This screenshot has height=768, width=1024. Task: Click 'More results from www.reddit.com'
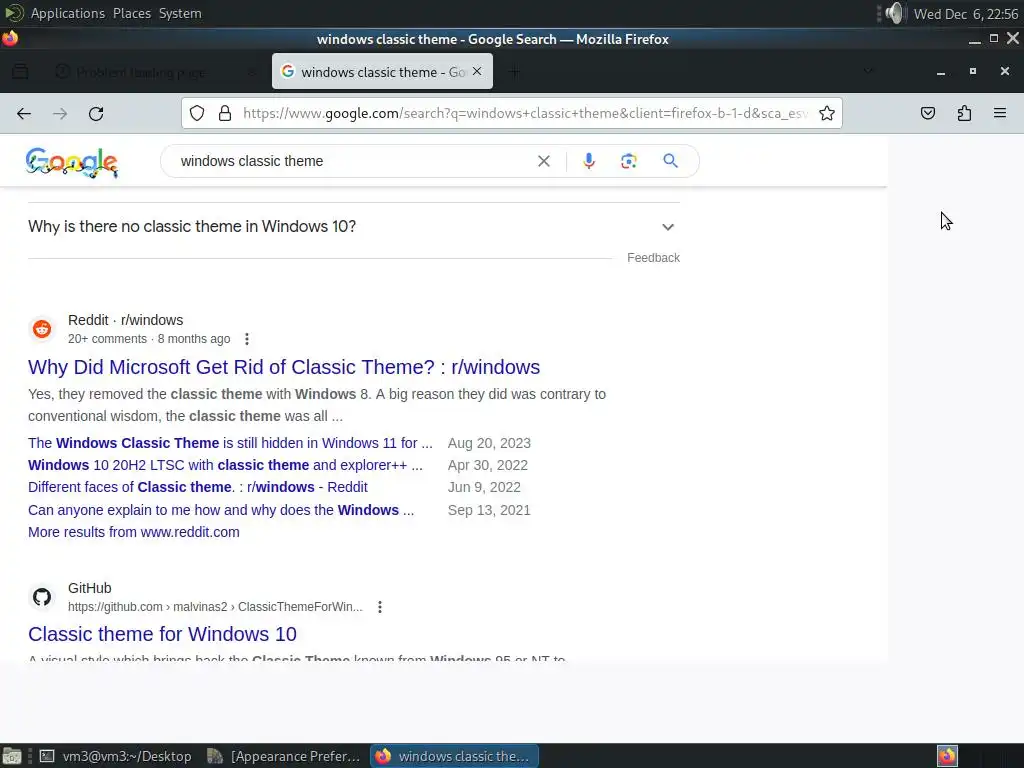click(134, 532)
